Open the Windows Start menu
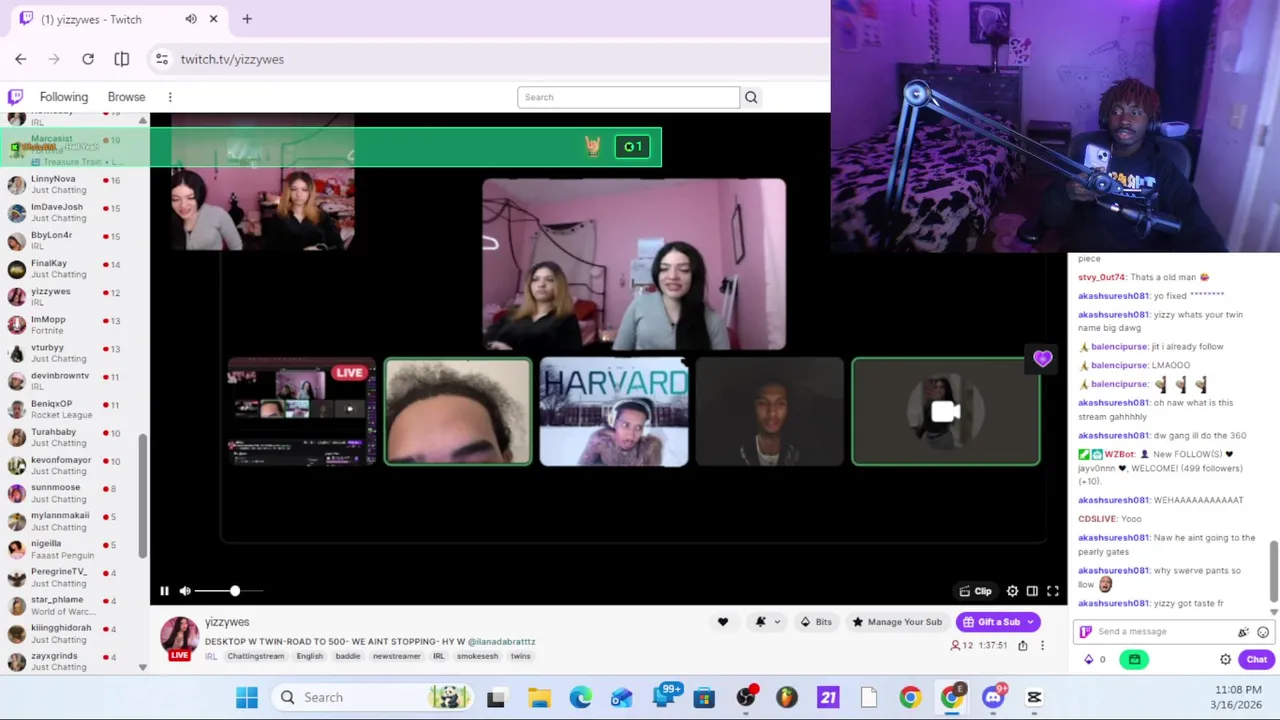1280x720 pixels. click(x=247, y=697)
